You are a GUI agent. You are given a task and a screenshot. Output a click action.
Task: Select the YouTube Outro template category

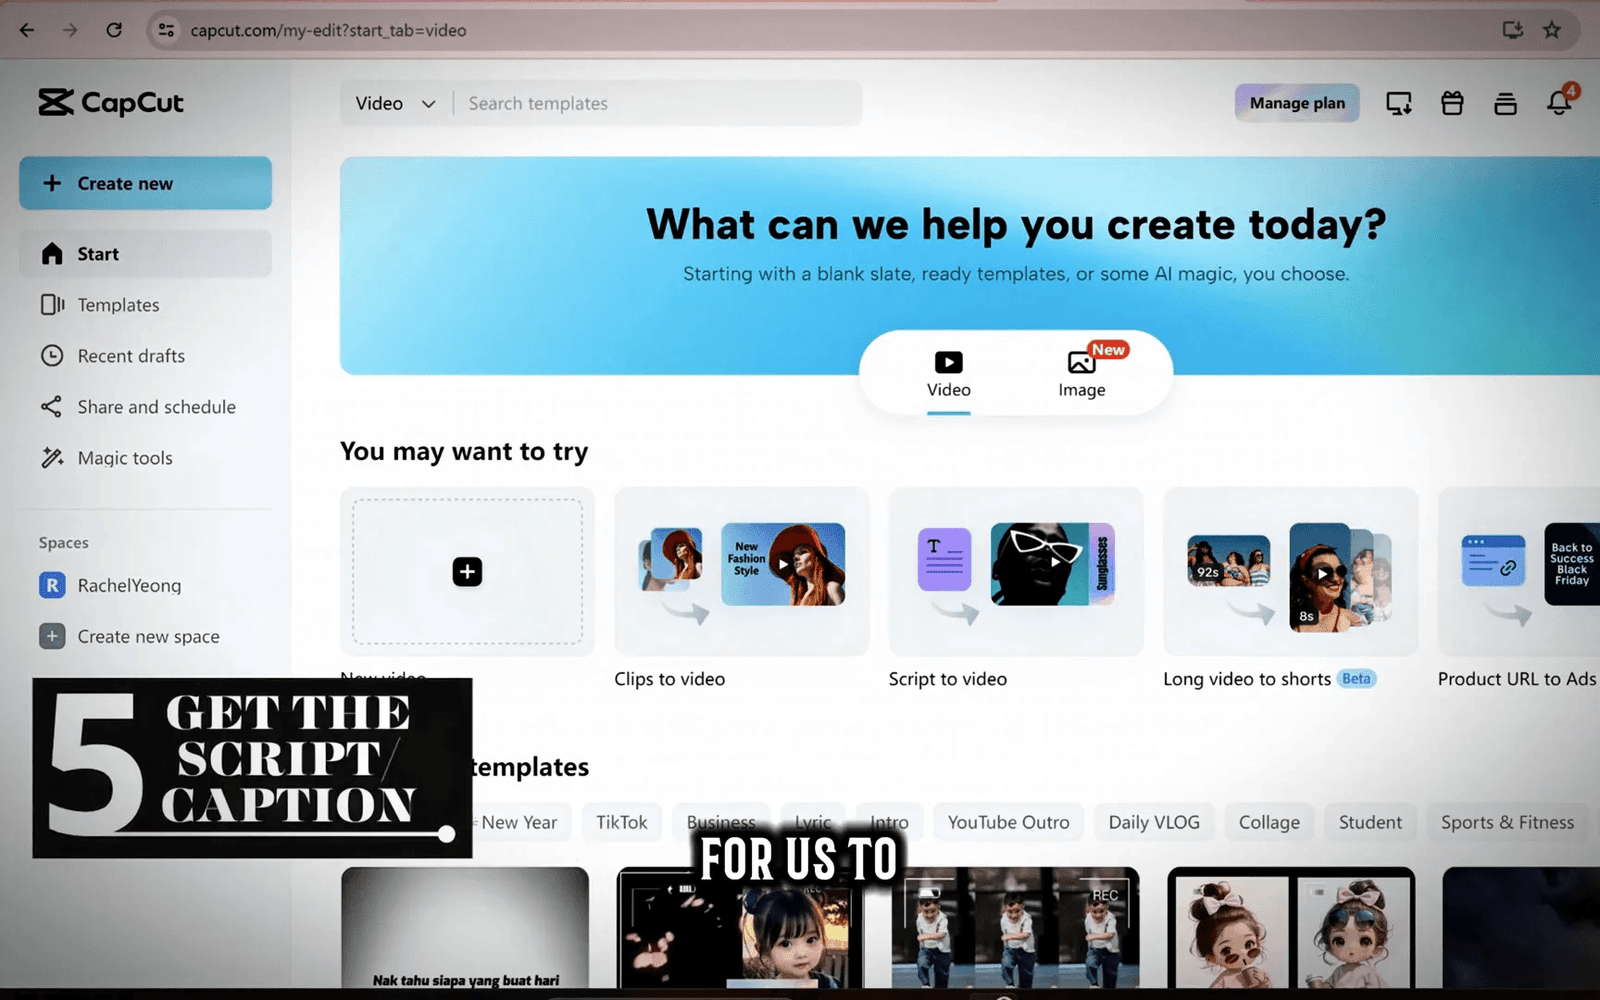tap(1008, 822)
